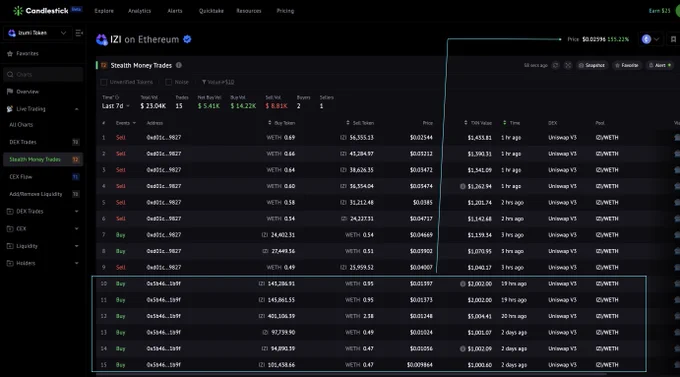Enable the Noise checkbox
Screen dimensions: 680x377
(x=169, y=82)
